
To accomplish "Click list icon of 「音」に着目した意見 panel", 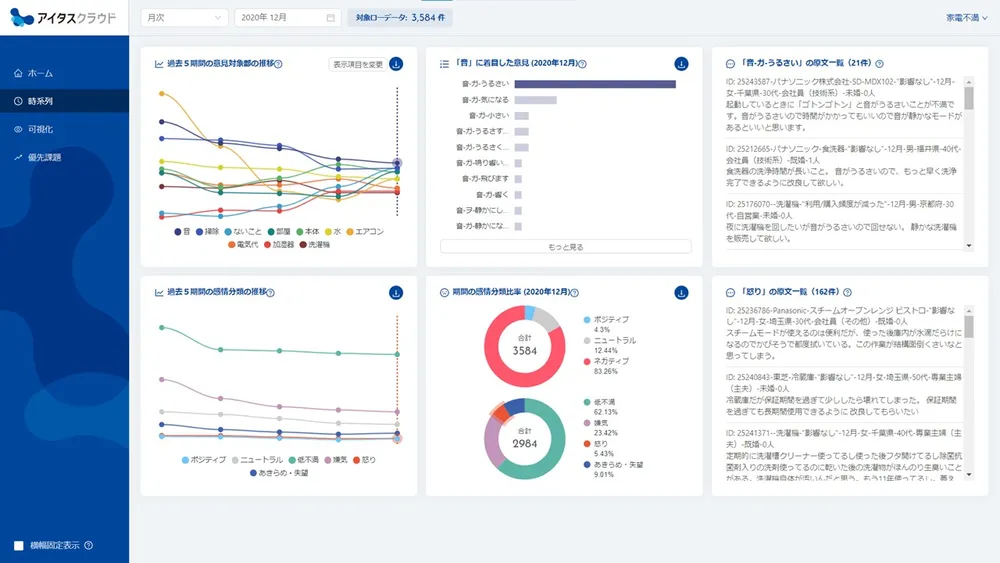I will [445, 64].
